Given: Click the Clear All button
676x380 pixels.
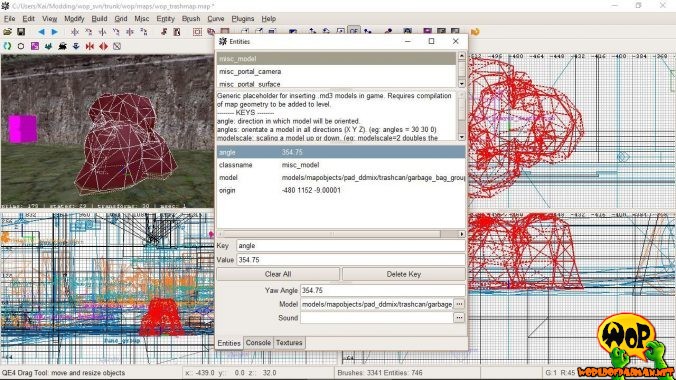Looking at the screenshot, I should [x=278, y=274].
